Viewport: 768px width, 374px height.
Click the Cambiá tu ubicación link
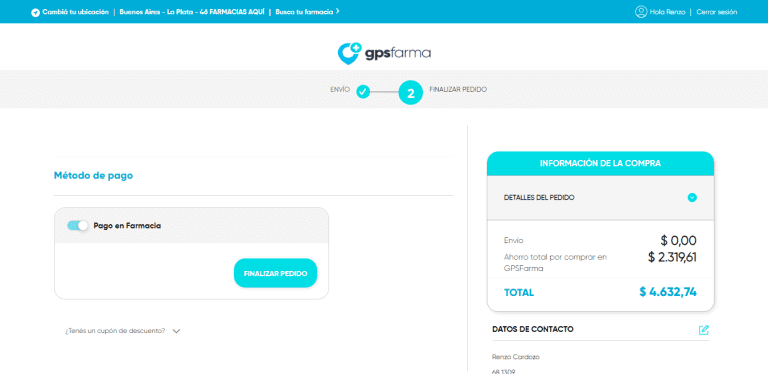pyautogui.click(x=75, y=12)
